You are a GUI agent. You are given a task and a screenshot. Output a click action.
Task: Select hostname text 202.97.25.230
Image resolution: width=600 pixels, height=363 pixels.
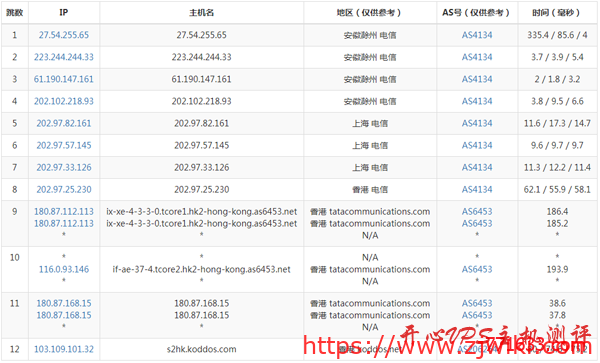pos(201,190)
